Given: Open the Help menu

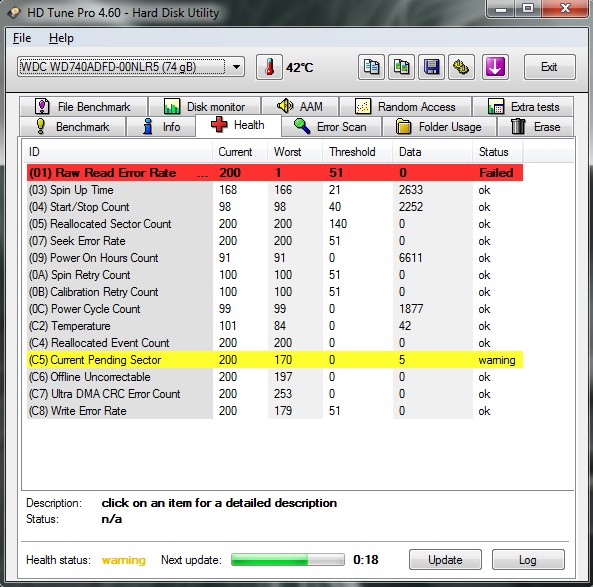Looking at the screenshot, I should click(61, 38).
